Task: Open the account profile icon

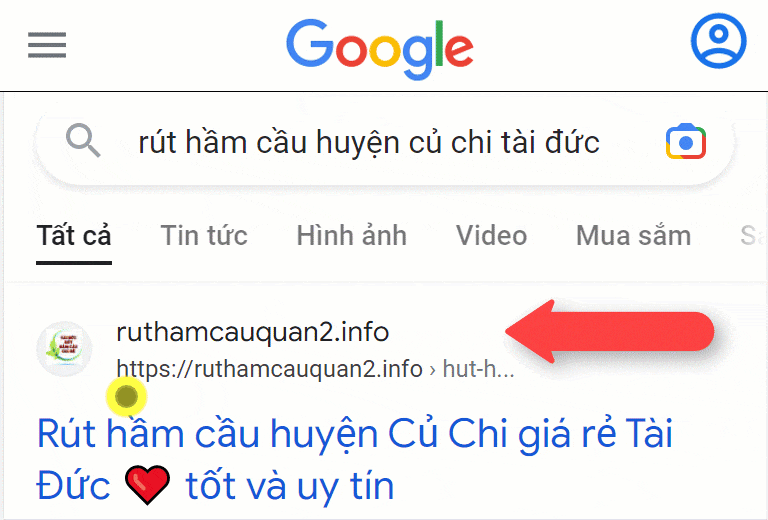Action: 719,41
